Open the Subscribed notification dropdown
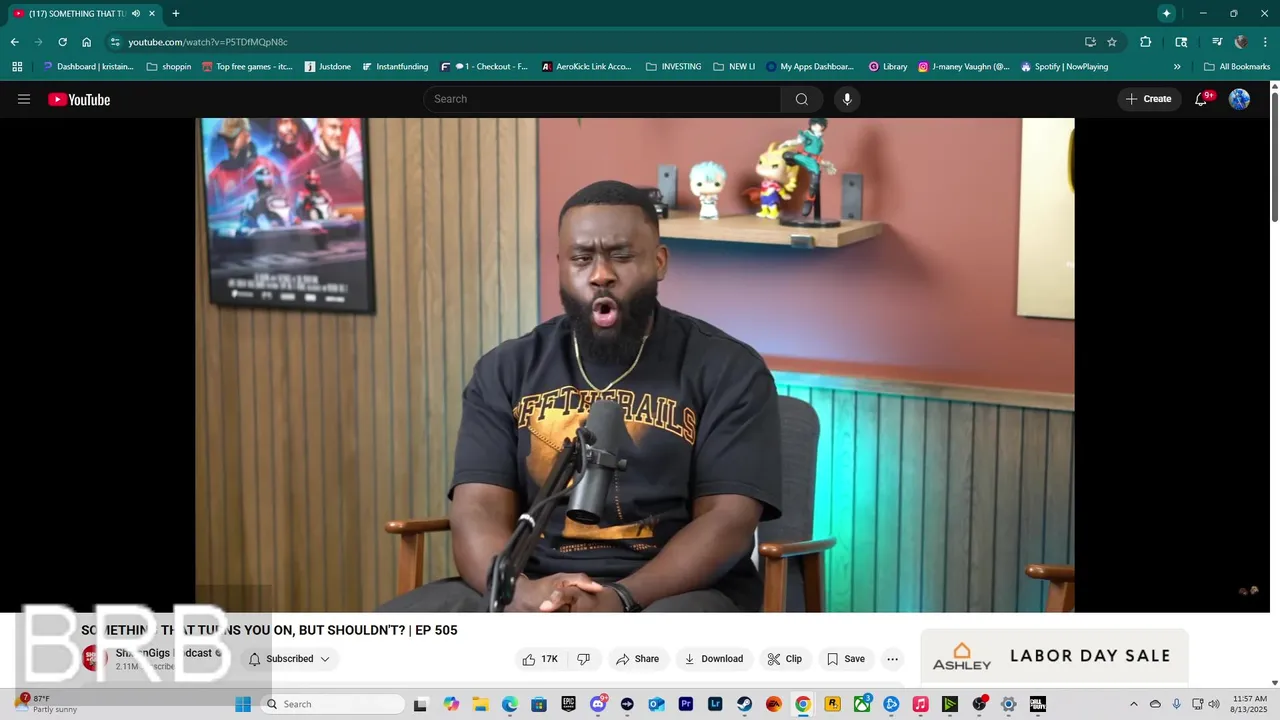1280x720 pixels. 290,659
